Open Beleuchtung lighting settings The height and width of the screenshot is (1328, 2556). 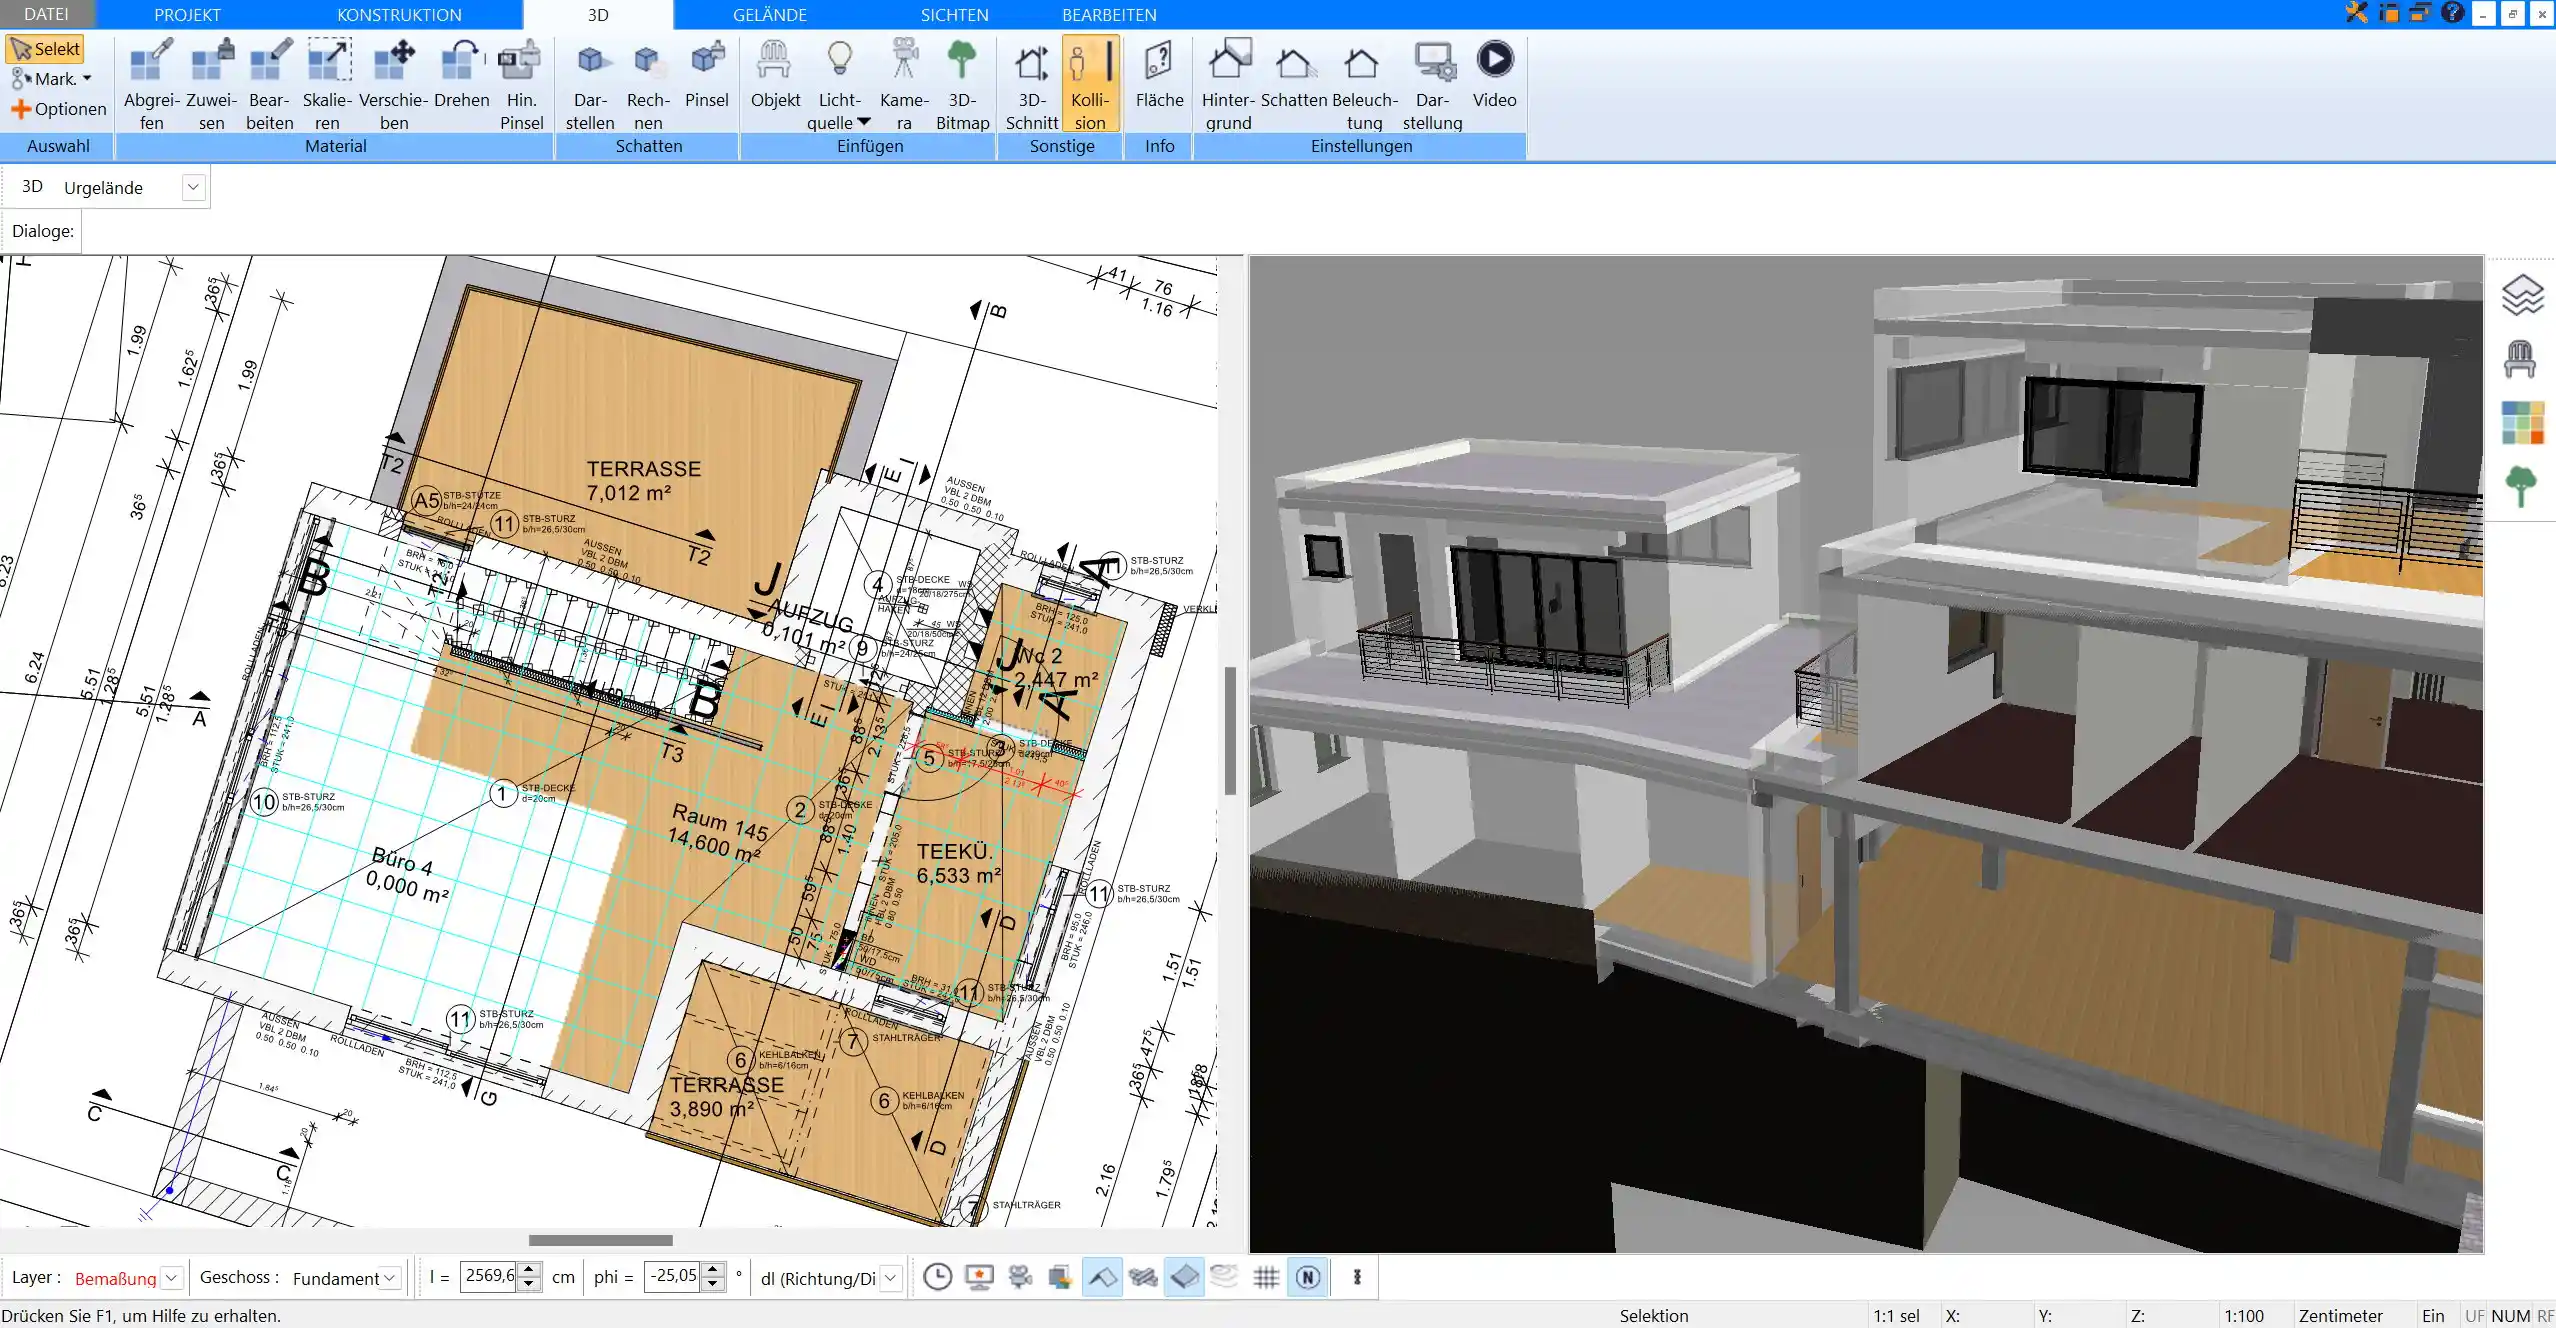click(1364, 85)
